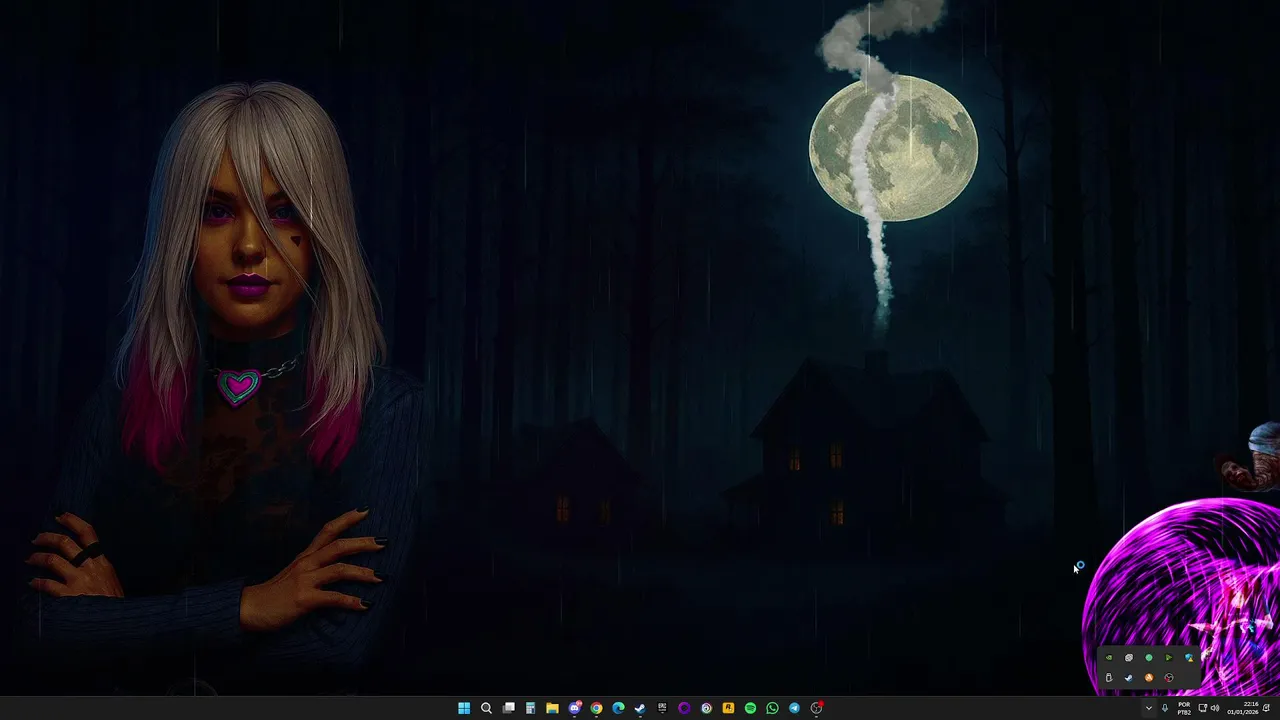Collapse the hidden tray icons flyout
Viewport: 1280px width, 720px height.
pos(1149,708)
